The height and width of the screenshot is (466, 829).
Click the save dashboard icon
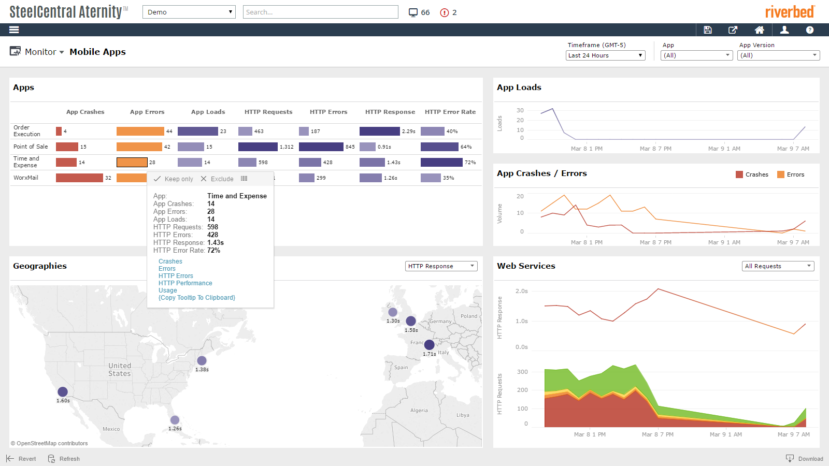(707, 30)
